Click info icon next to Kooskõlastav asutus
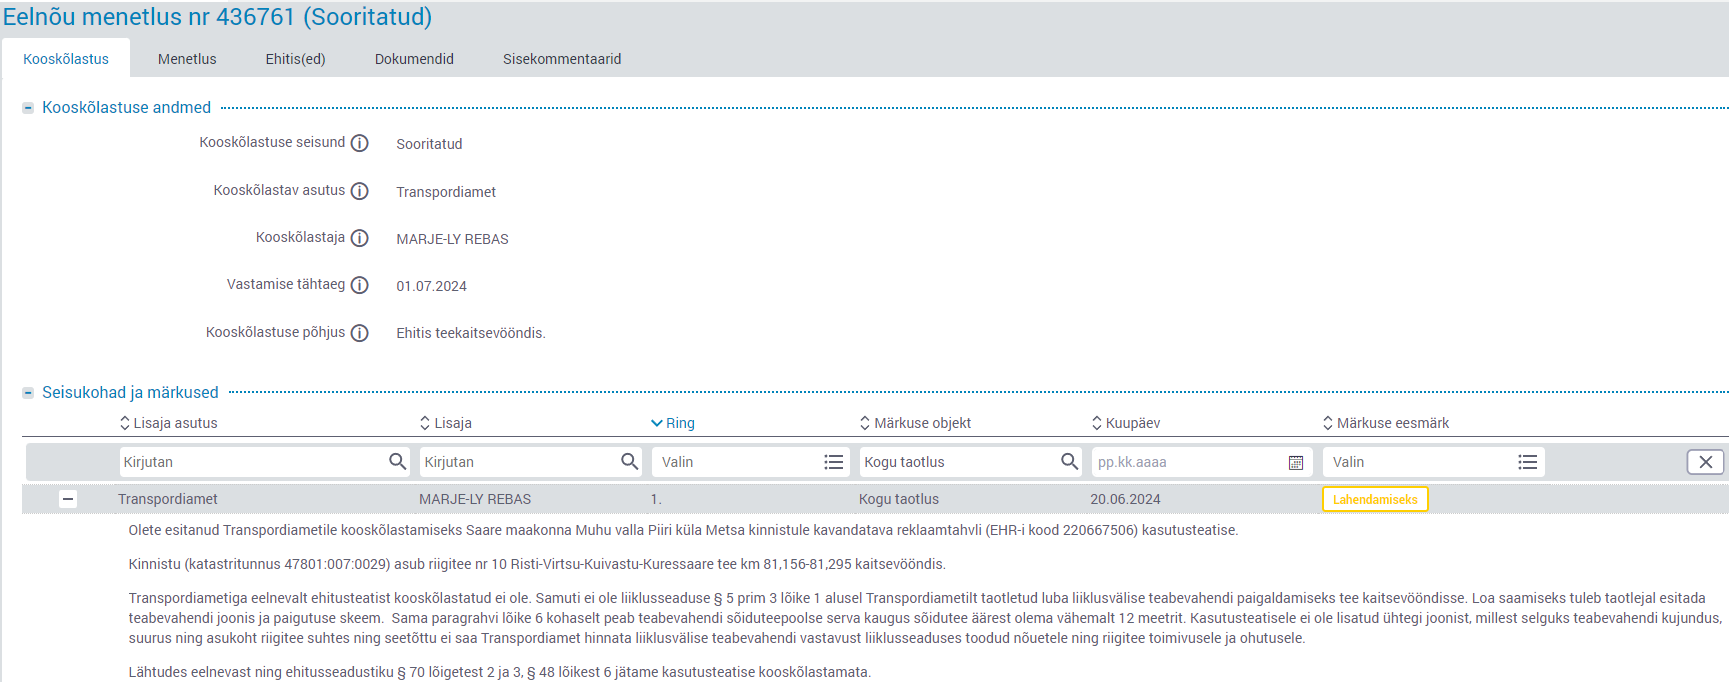This screenshot has height=682, width=1729. (360, 191)
